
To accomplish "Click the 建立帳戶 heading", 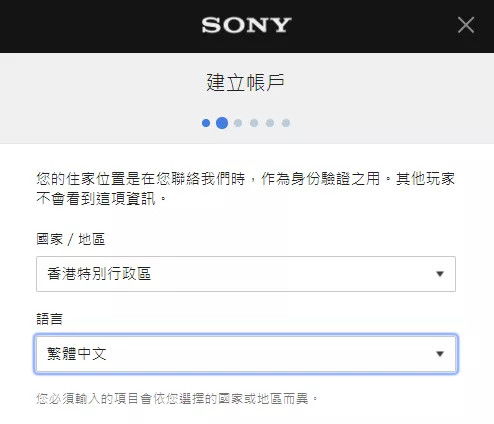I will pyautogui.click(x=245, y=83).
